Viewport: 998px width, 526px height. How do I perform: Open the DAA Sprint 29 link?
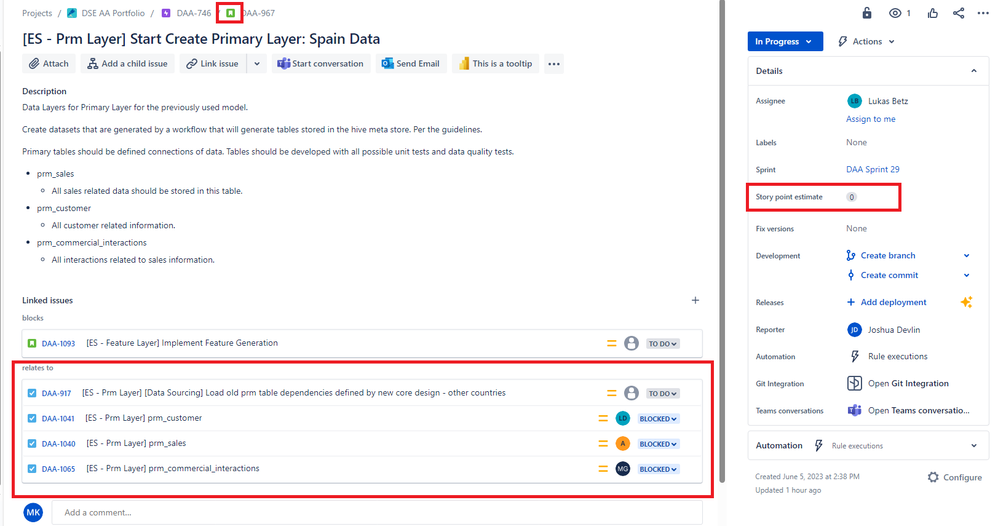(x=873, y=169)
